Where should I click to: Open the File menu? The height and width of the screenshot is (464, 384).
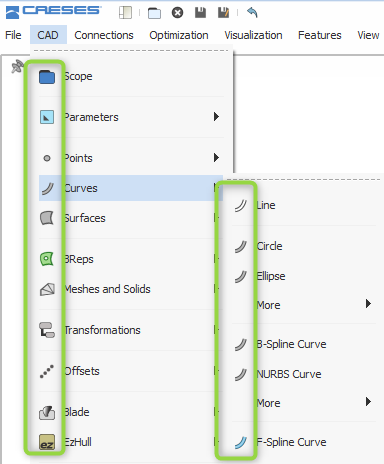pyautogui.click(x=13, y=35)
